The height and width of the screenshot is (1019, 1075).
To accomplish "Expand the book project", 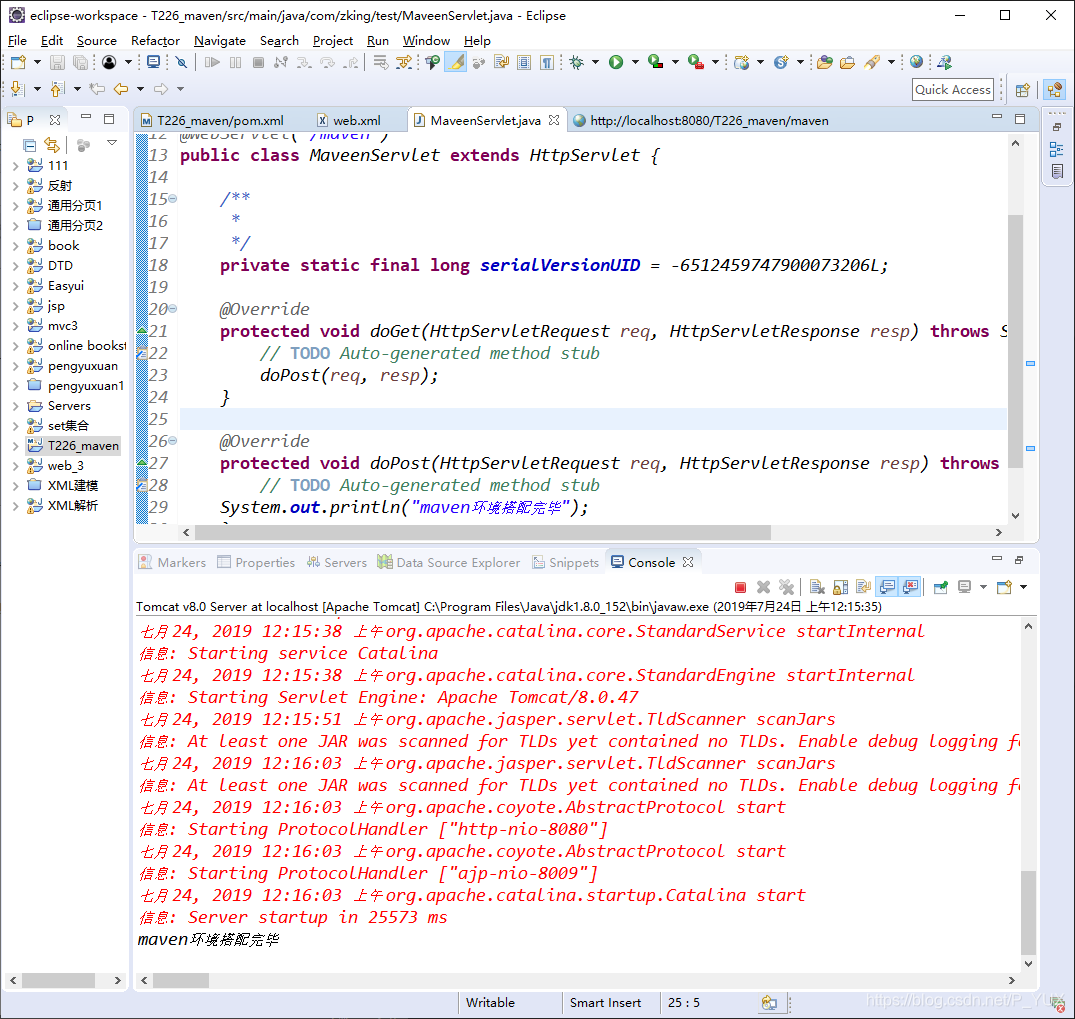I will click(15, 246).
